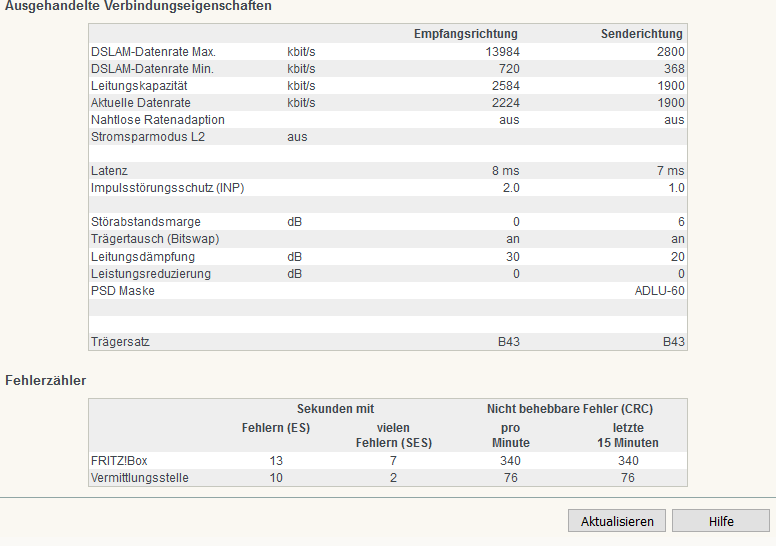Click the Fehlerzähler heading
776x546 pixels.
point(46,381)
